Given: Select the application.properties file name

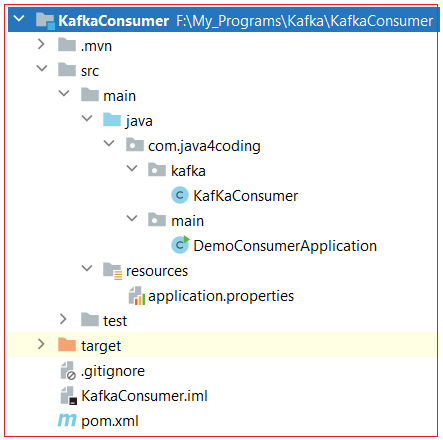Looking at the screenshot, I should click(x=221, y=296).
